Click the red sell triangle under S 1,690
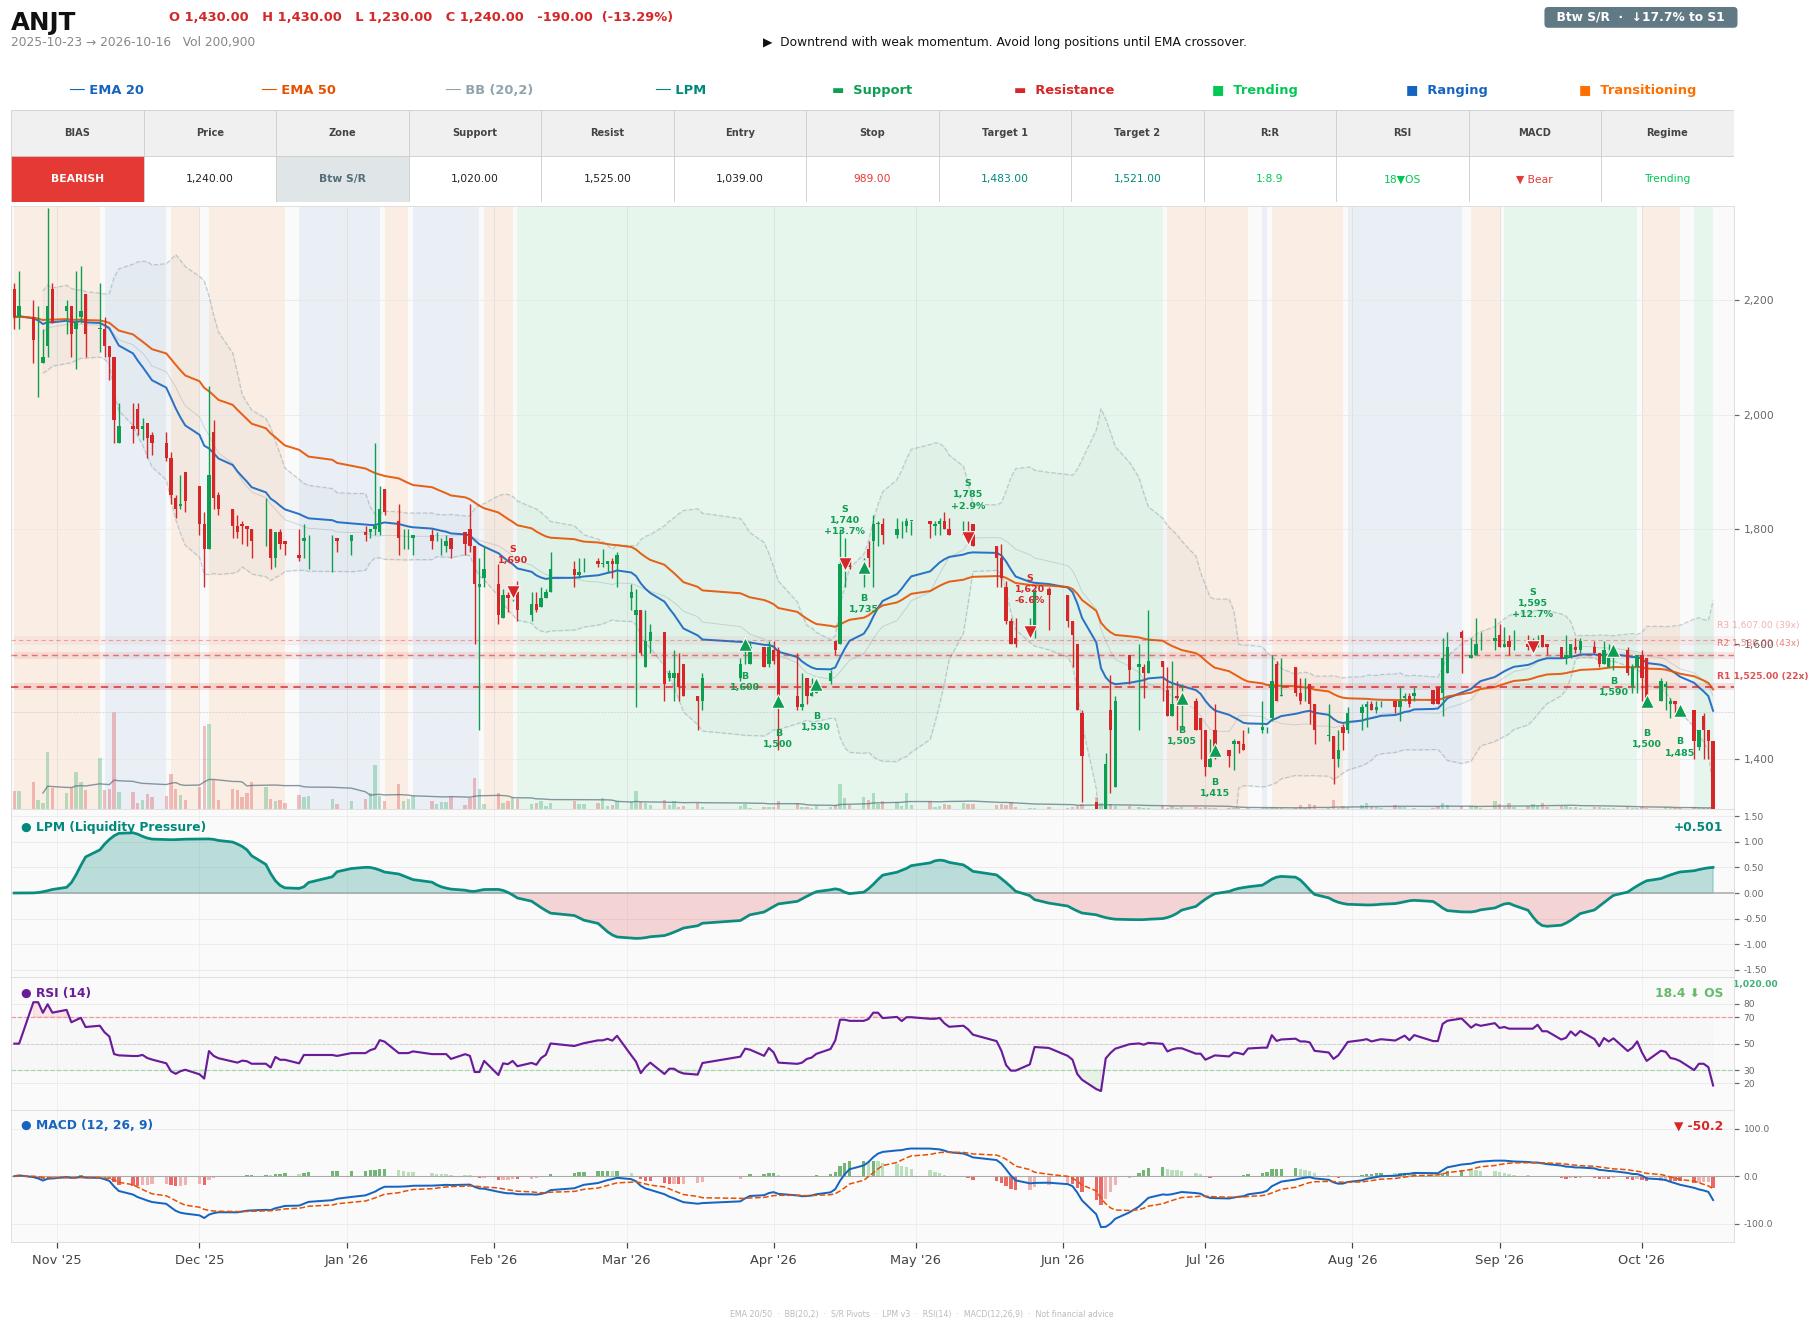The width and height of the screenshot is (1819, 1330). pos(513,592)
